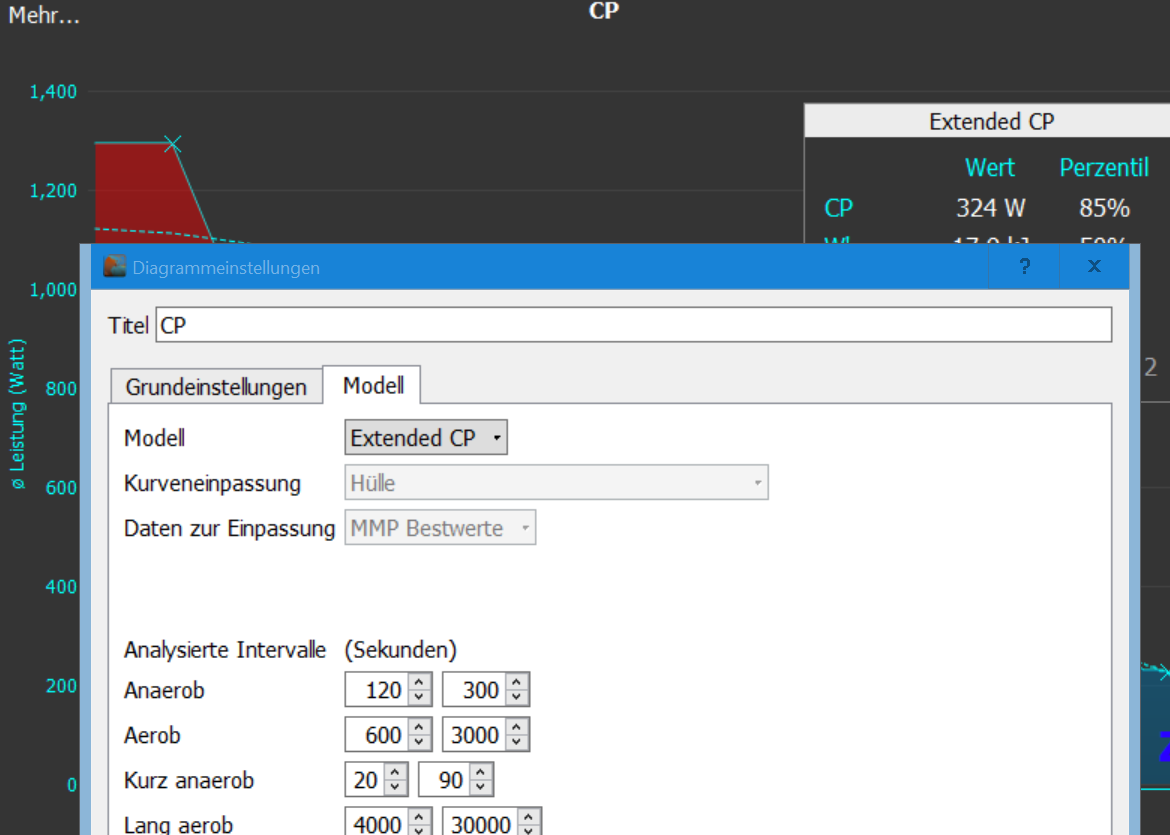Increase the Anaerob start value of 120

pyautogui.click(x=420, y=683)
